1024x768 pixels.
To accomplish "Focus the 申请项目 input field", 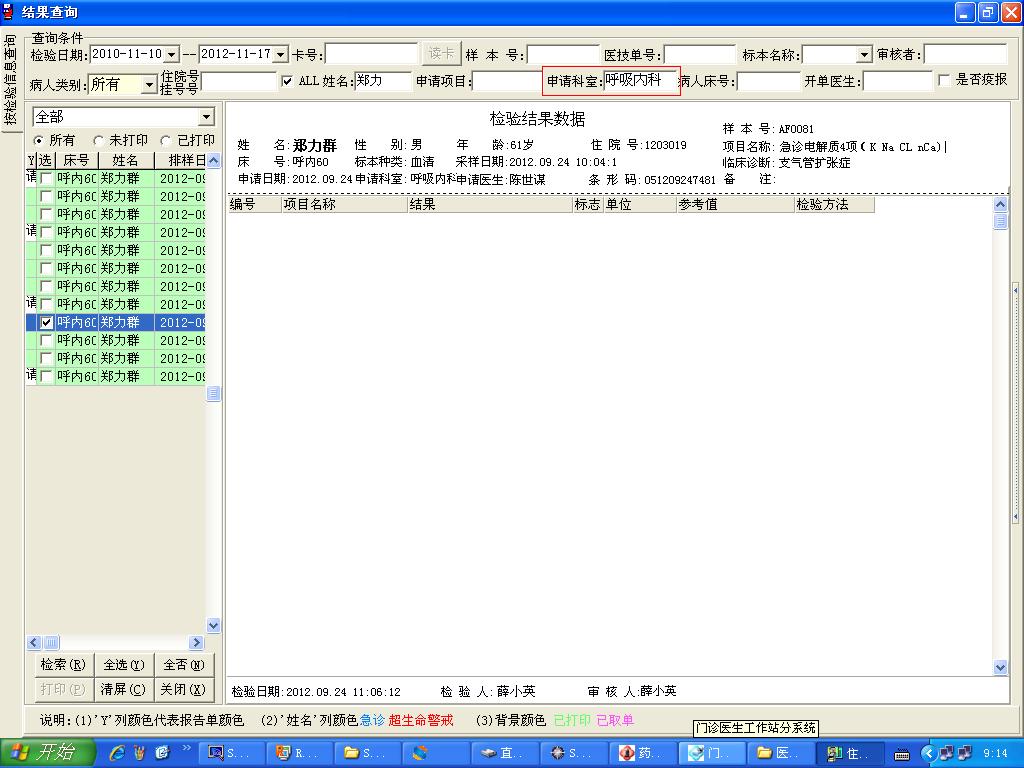I will (x=507, y=81).
